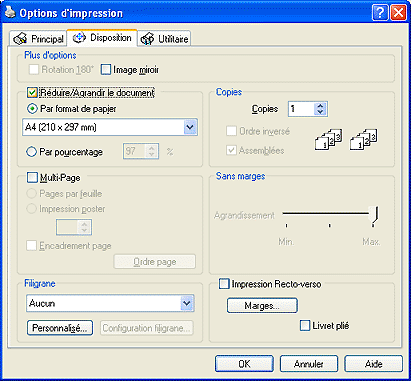Click the Disposition tab layout icon
Image resolution: width=411 pixels, height=381 pixels.
coord(79,38)
